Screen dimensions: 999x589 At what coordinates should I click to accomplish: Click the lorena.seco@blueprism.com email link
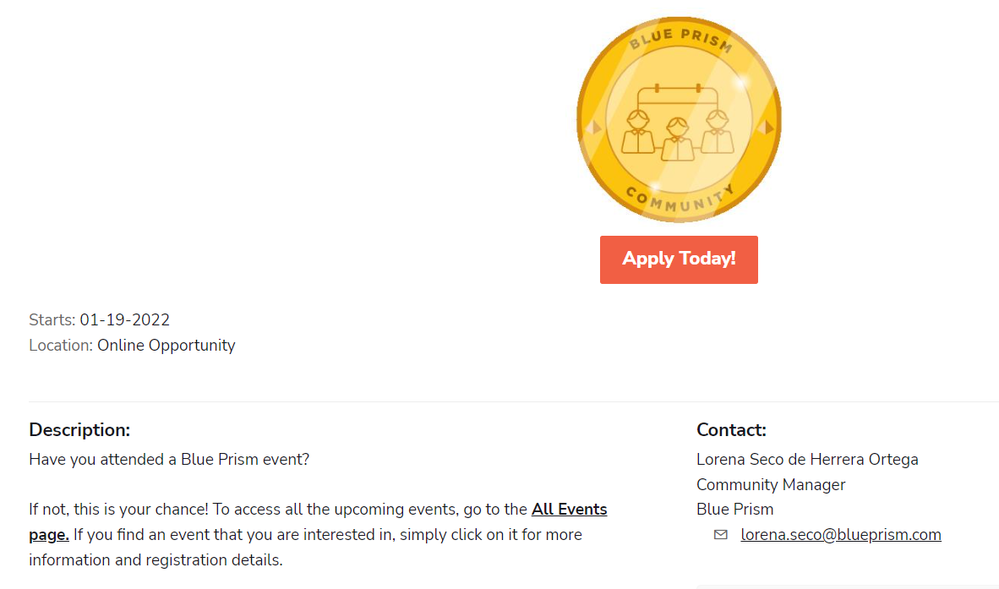coord(840,535)
